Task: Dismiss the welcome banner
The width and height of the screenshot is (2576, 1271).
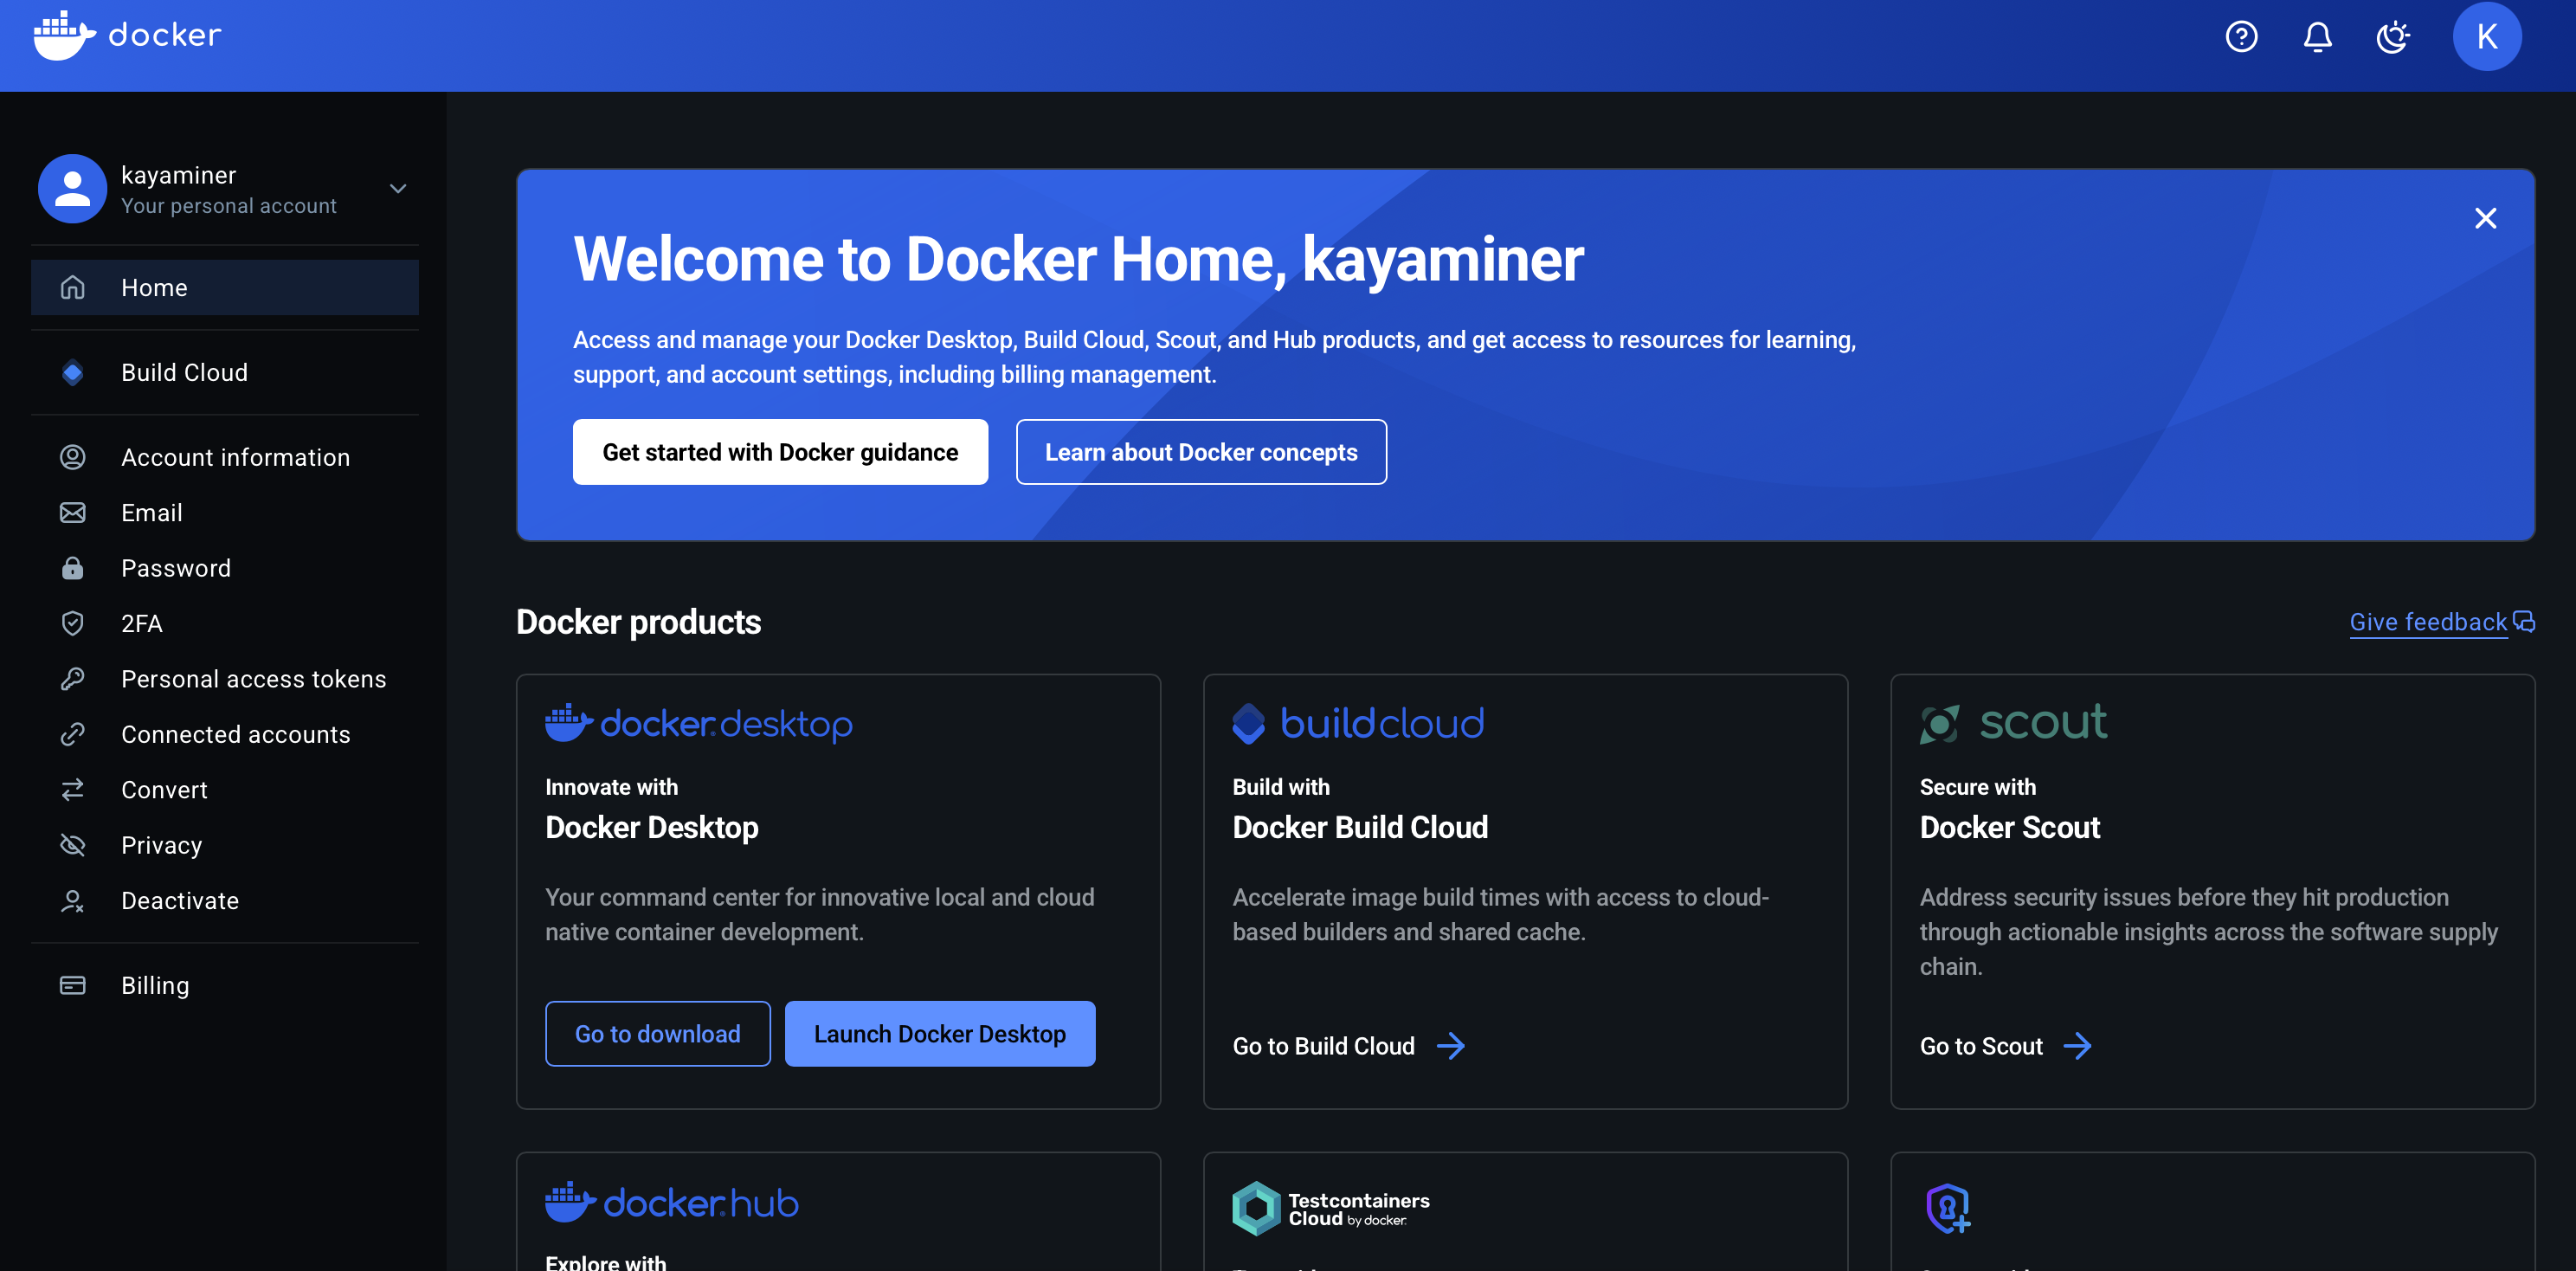Action: click(2485, 218)
